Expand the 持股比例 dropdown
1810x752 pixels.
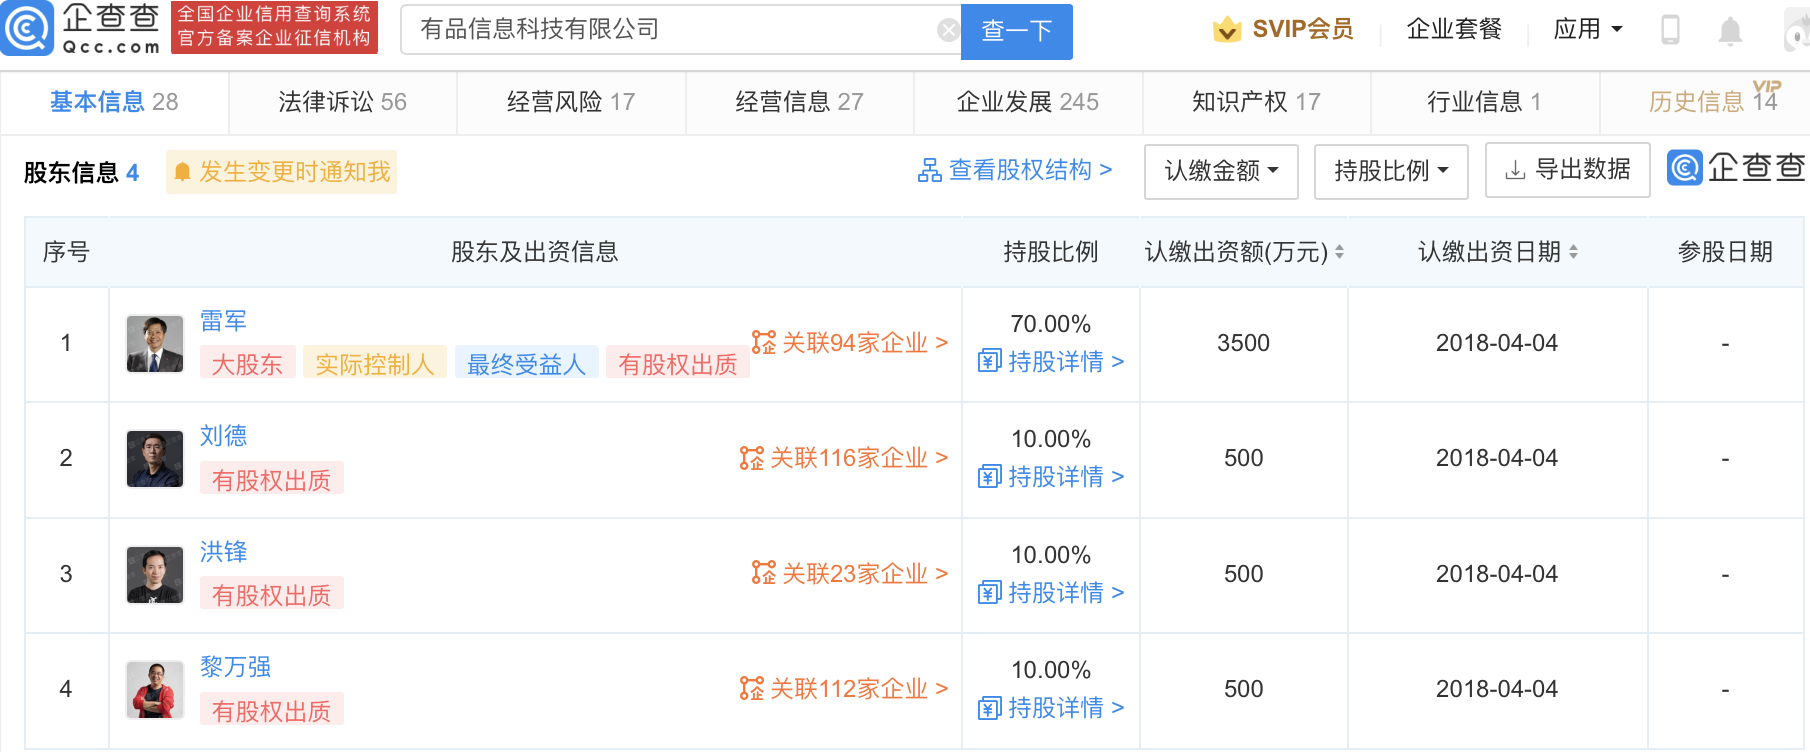1391,171
